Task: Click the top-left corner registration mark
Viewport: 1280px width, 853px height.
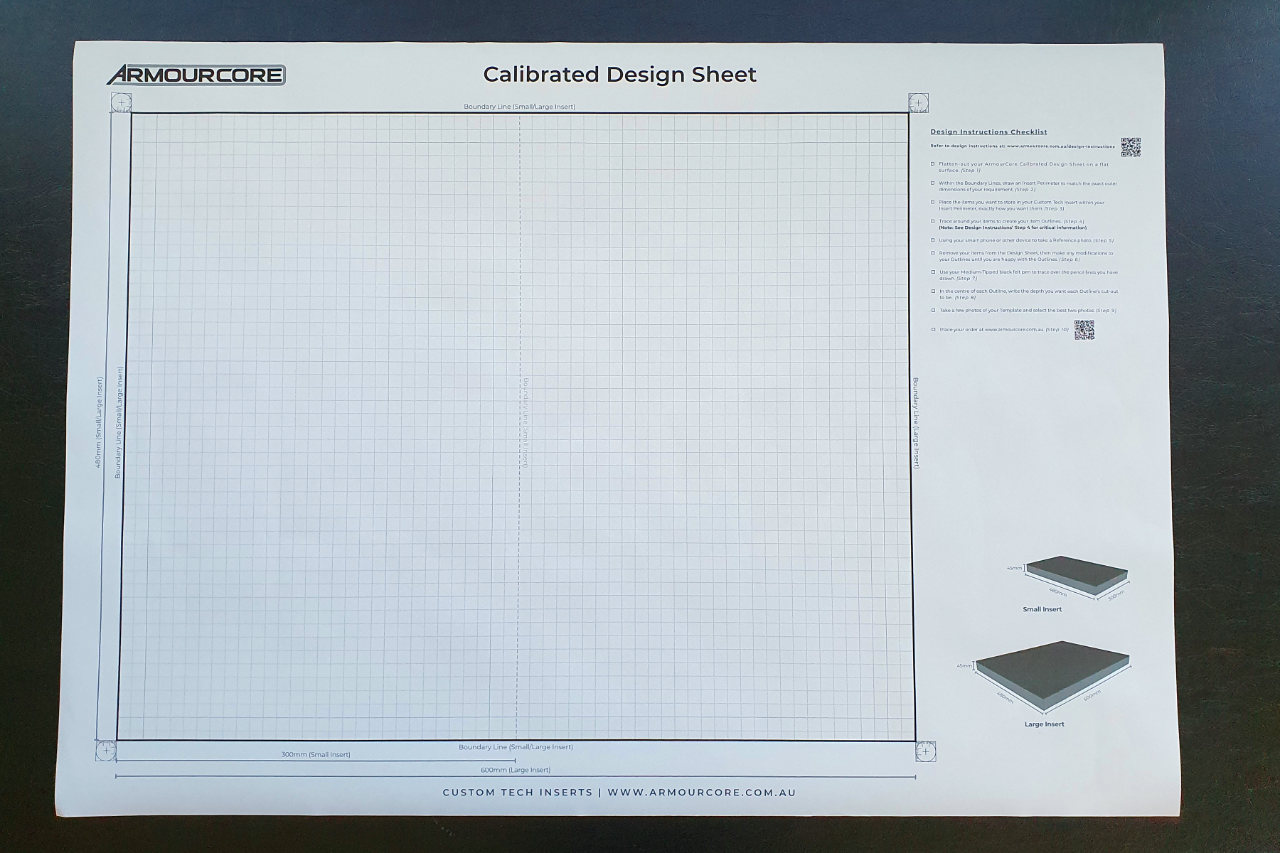Action: 121,102
